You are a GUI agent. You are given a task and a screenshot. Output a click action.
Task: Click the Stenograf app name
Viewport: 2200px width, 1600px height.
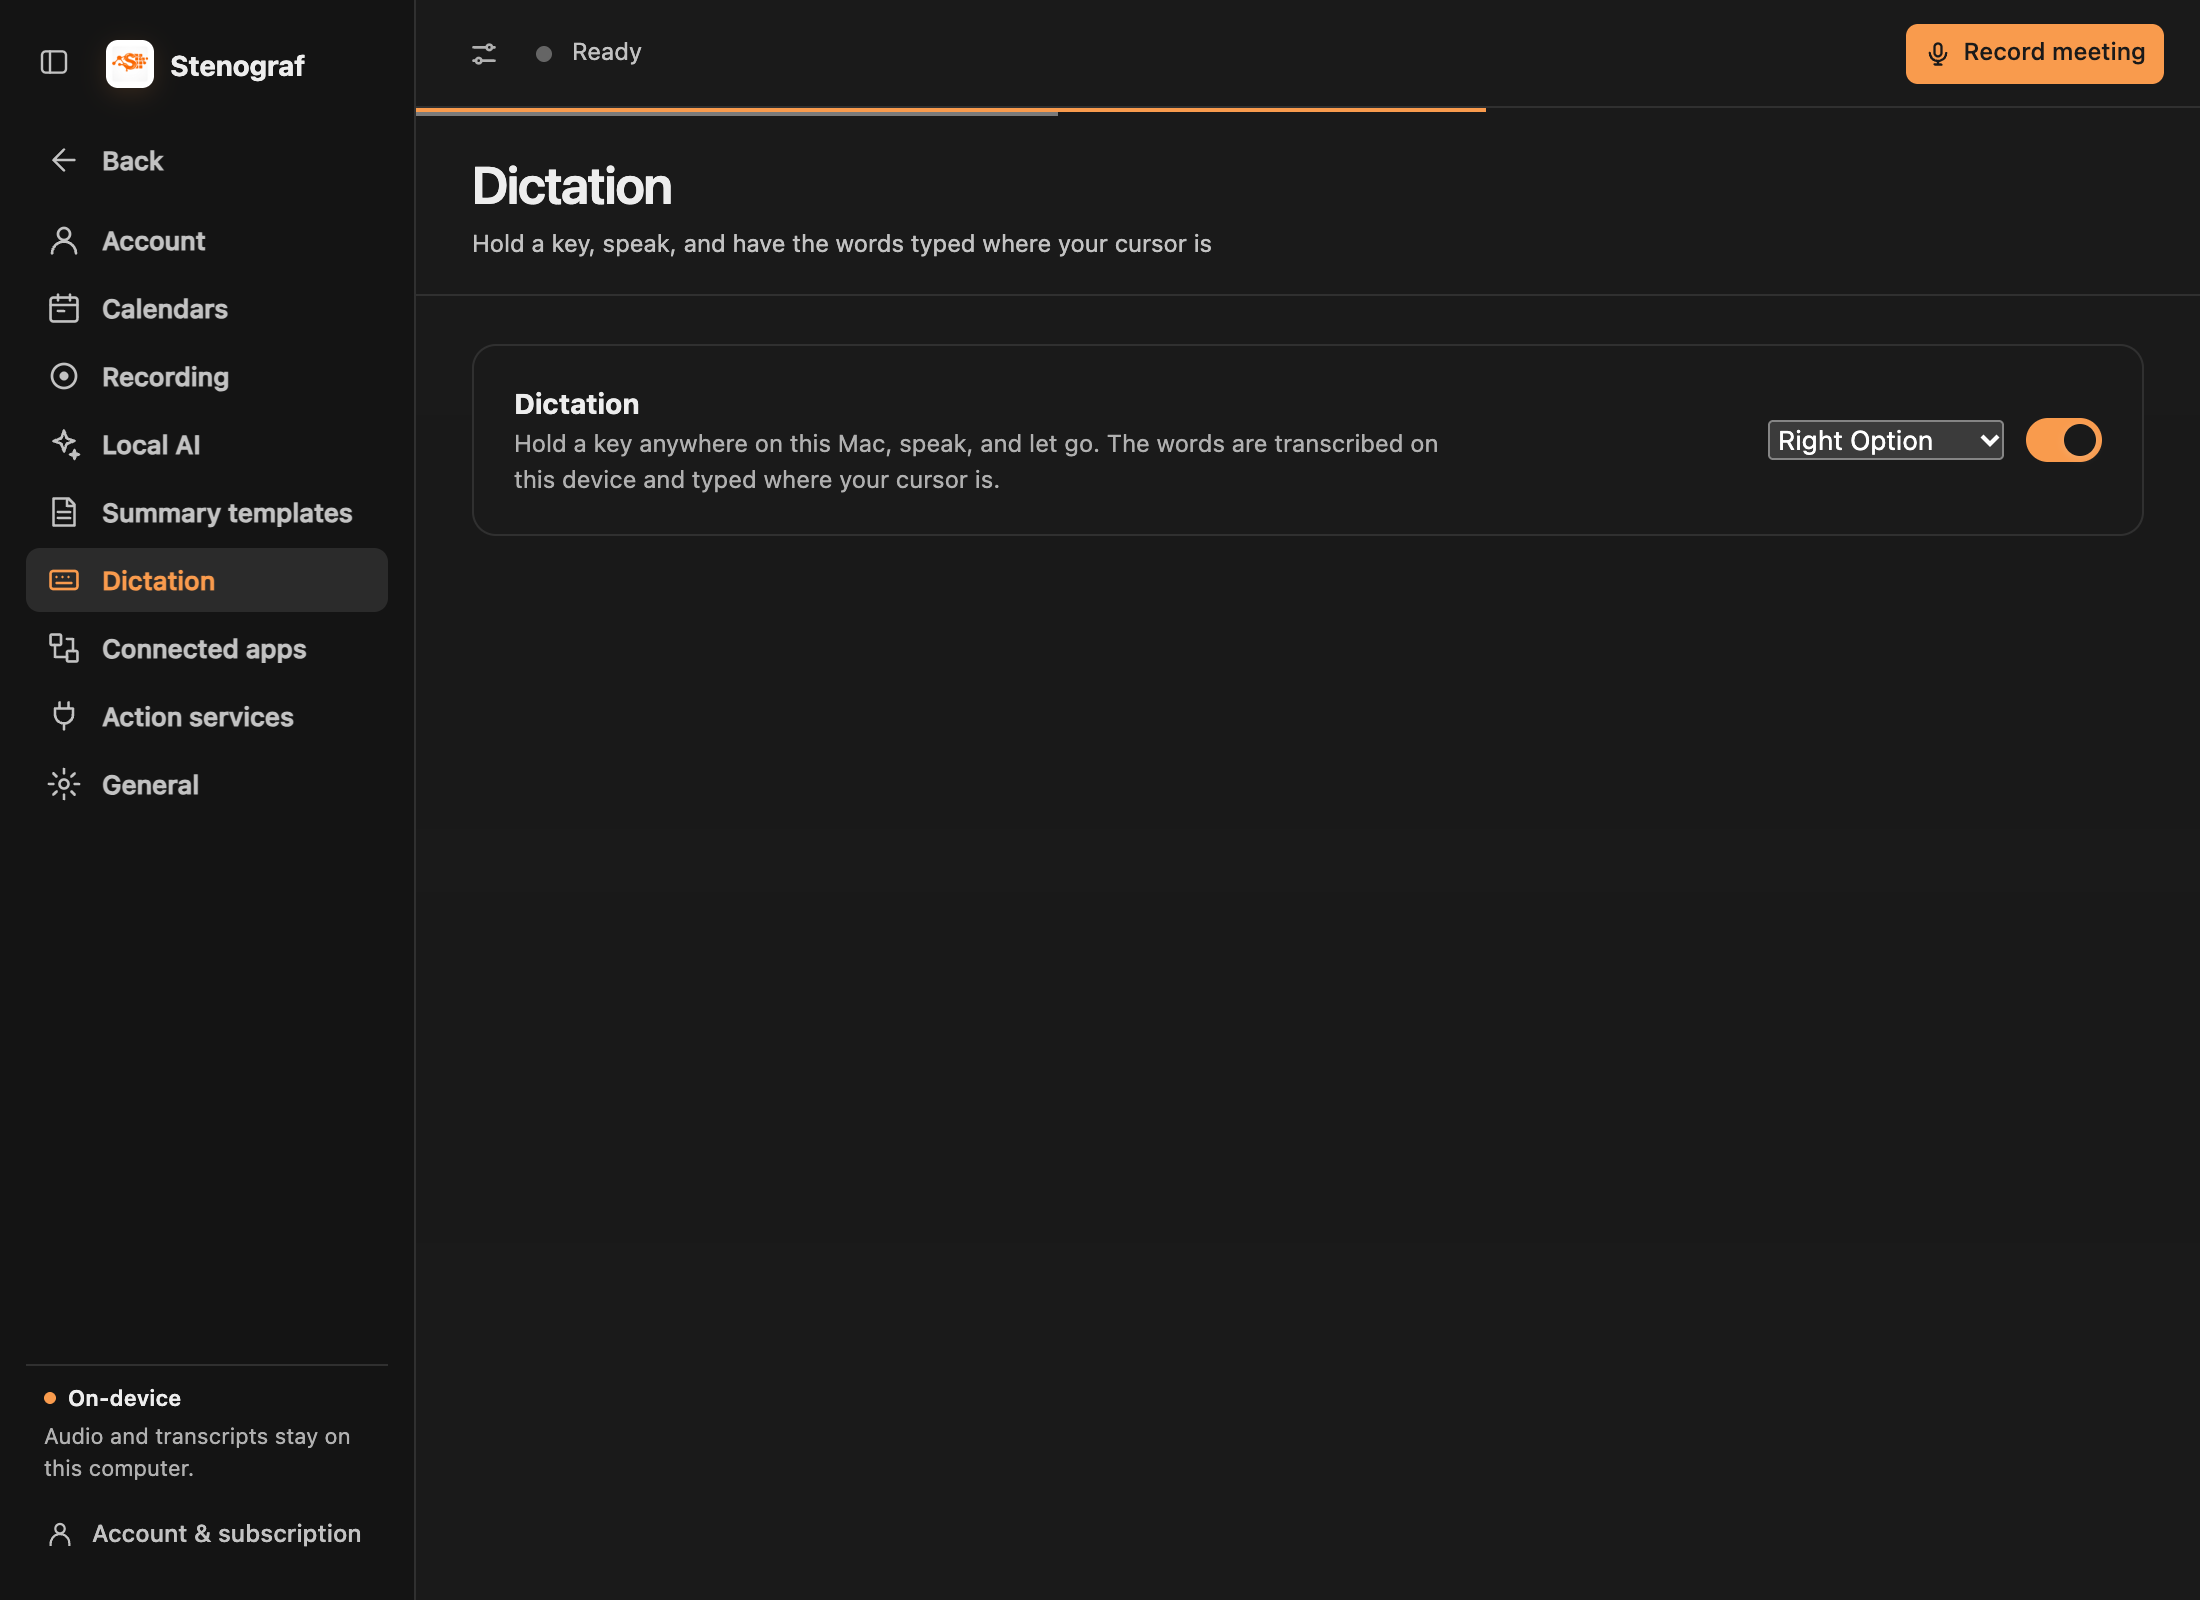point(237,66)
